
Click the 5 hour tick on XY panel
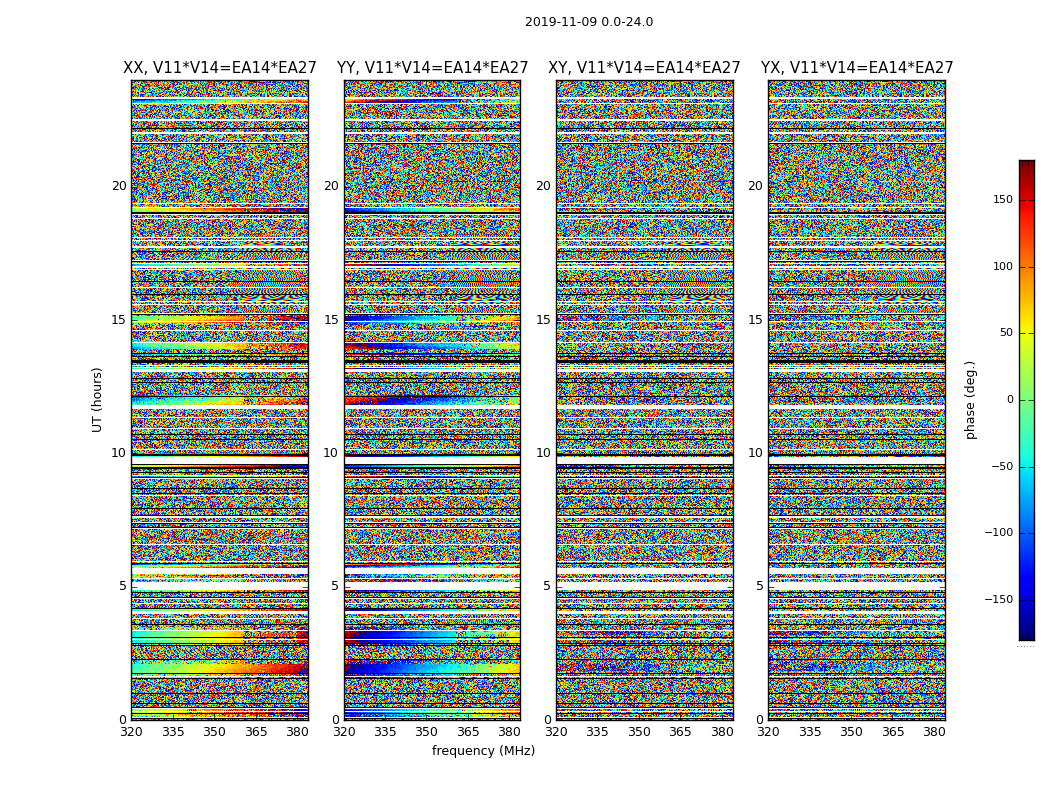(547, 586)
